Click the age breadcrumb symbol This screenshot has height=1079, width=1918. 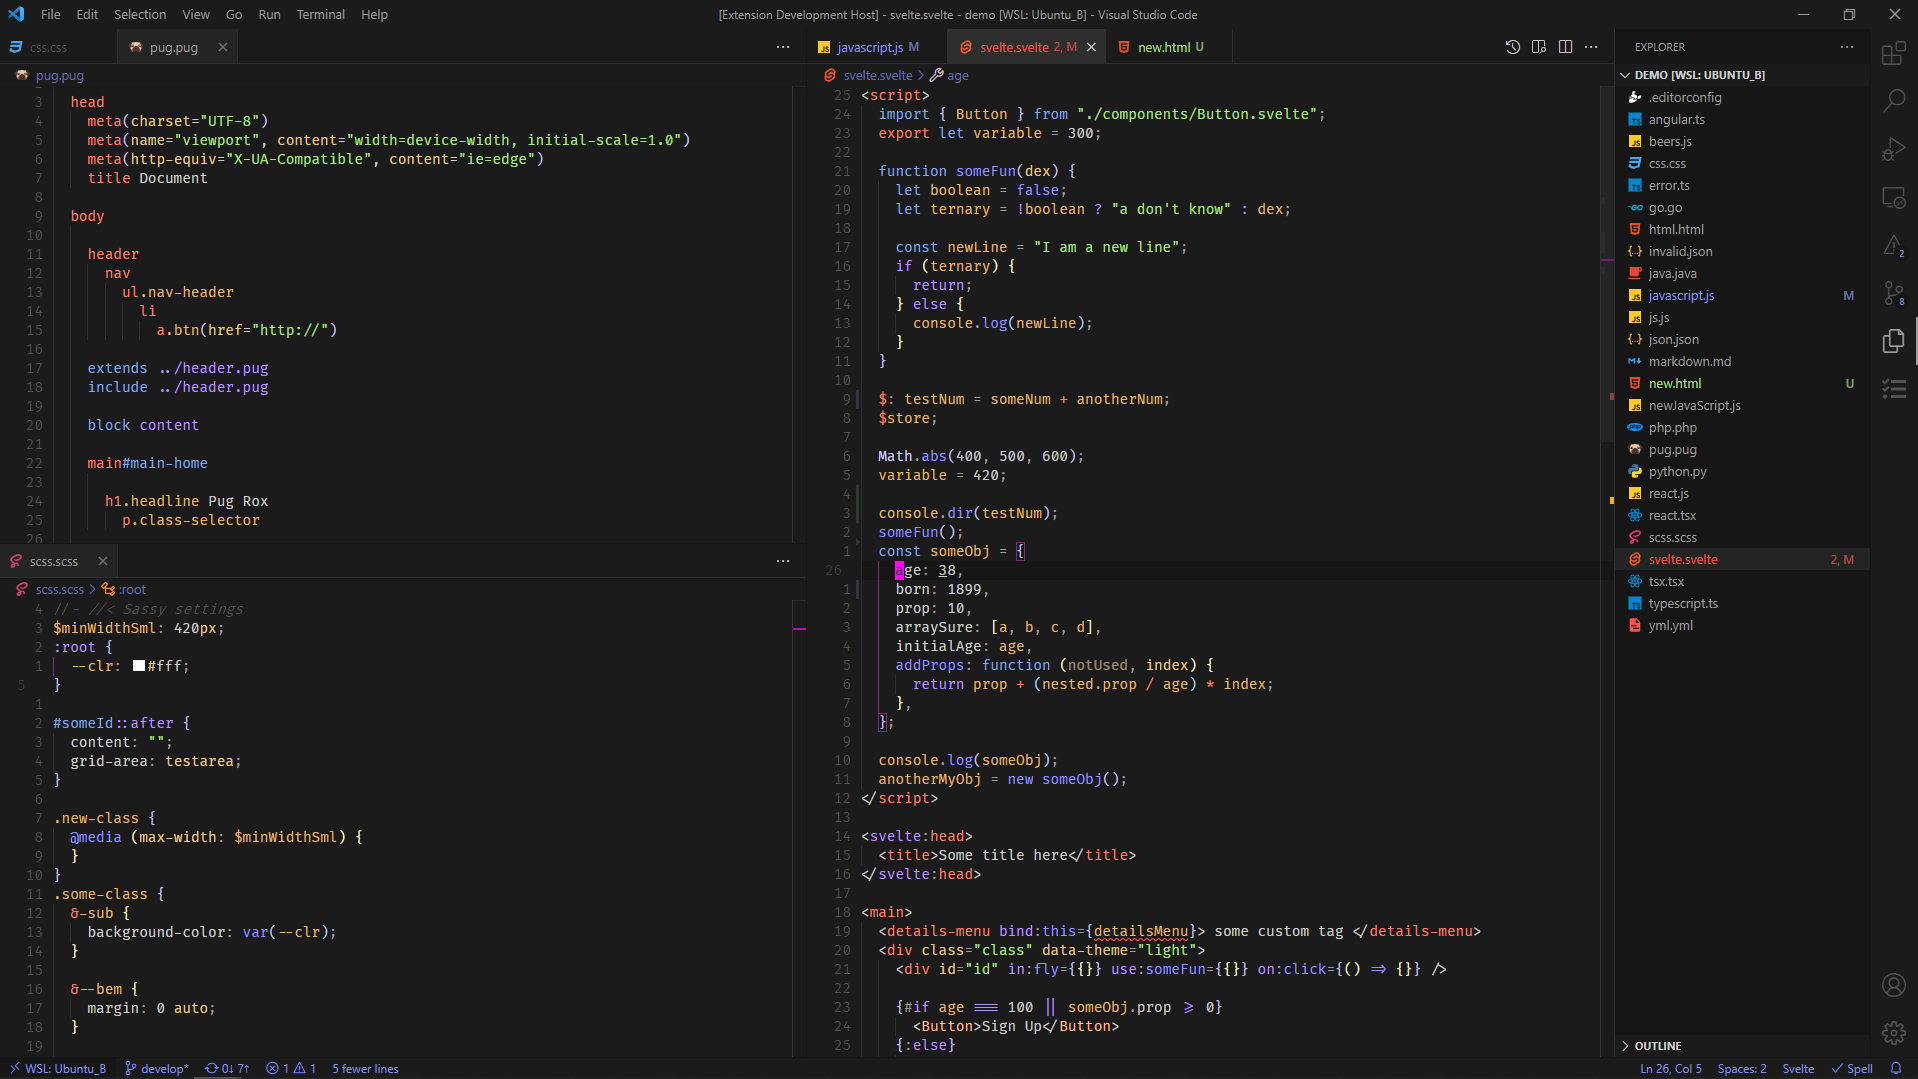(957, 75)
